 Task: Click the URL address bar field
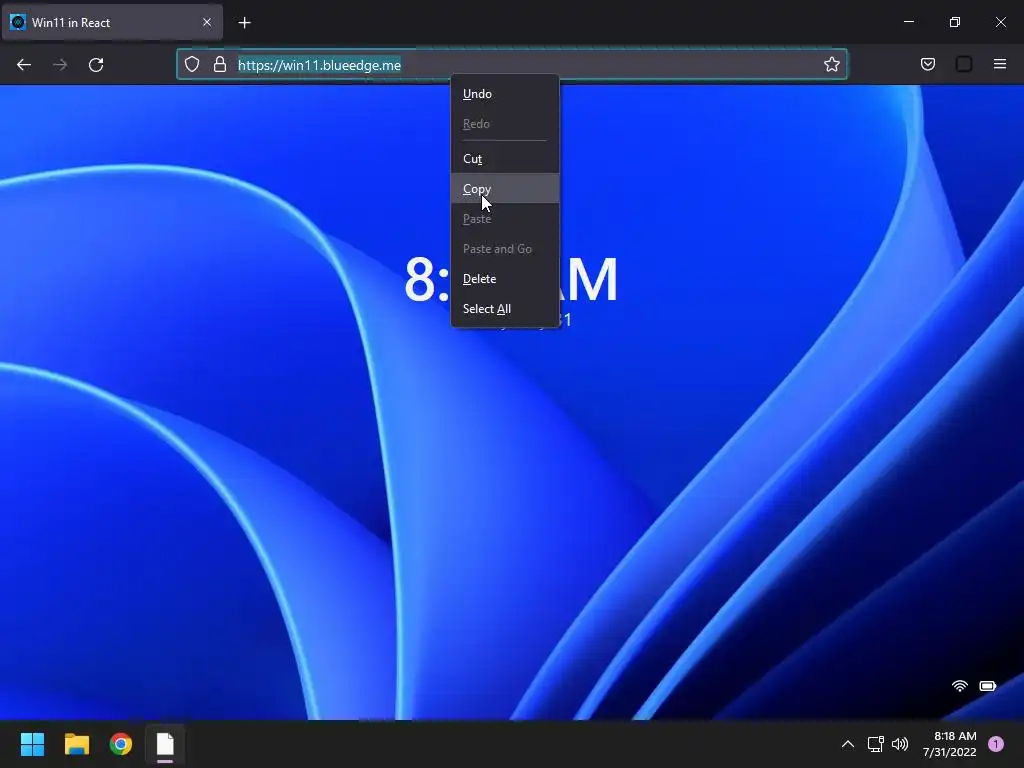pyautogui.click(x=512, y=64)
